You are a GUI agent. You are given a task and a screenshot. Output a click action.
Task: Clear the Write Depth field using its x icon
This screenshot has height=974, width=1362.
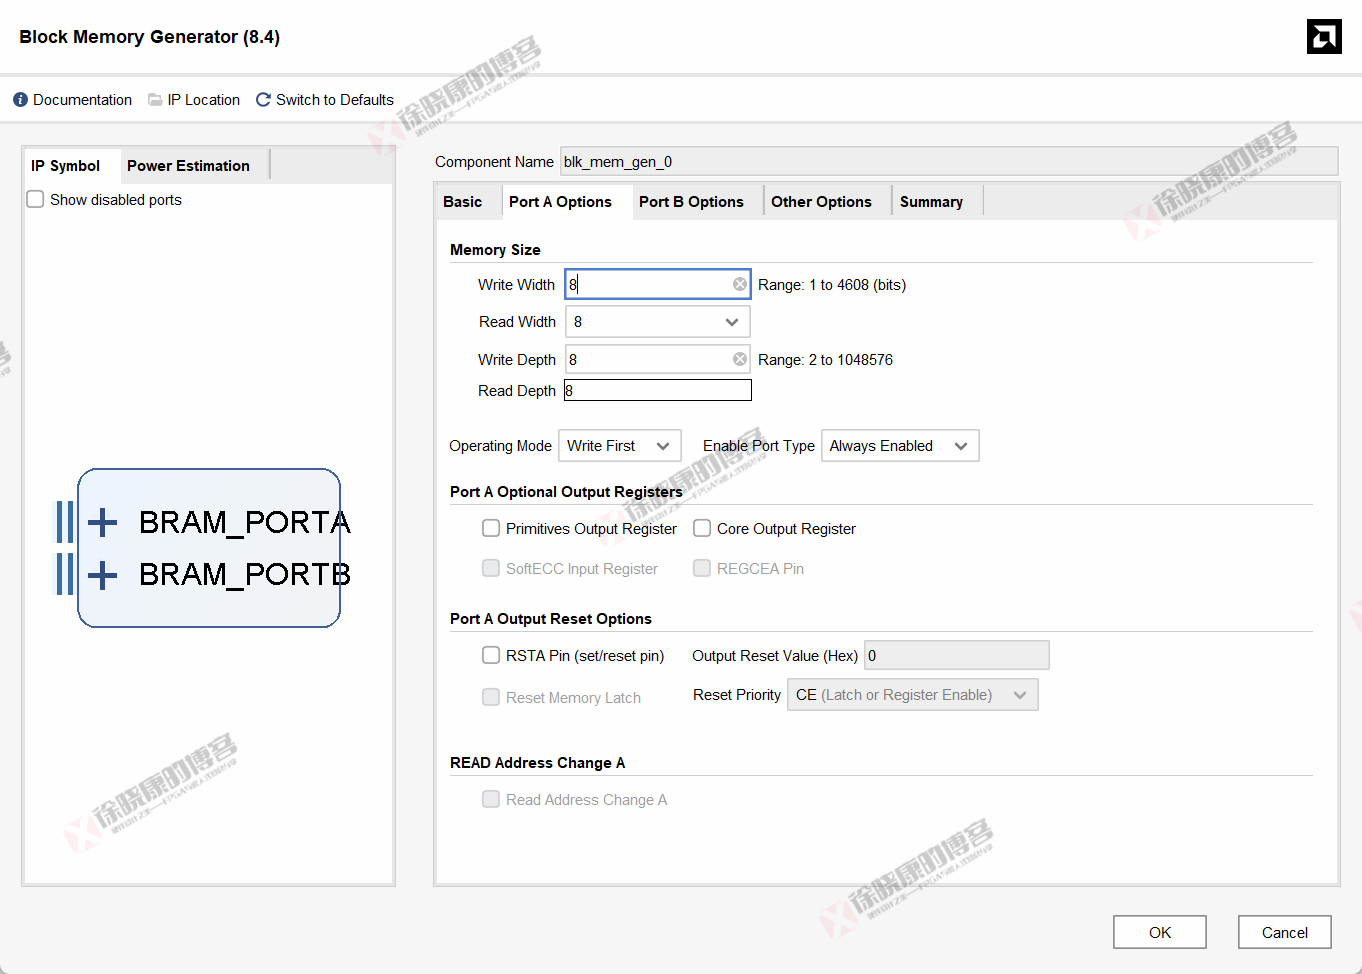click(x=739, y=358)
